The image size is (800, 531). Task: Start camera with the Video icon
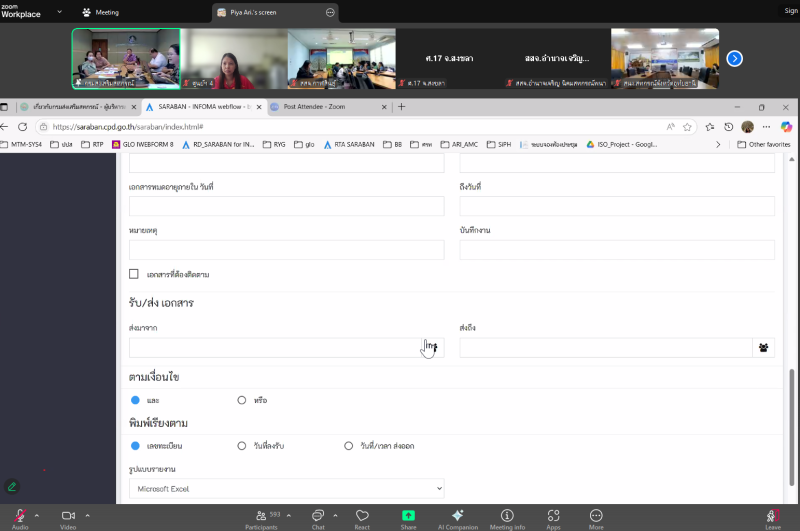pos(68,514)
